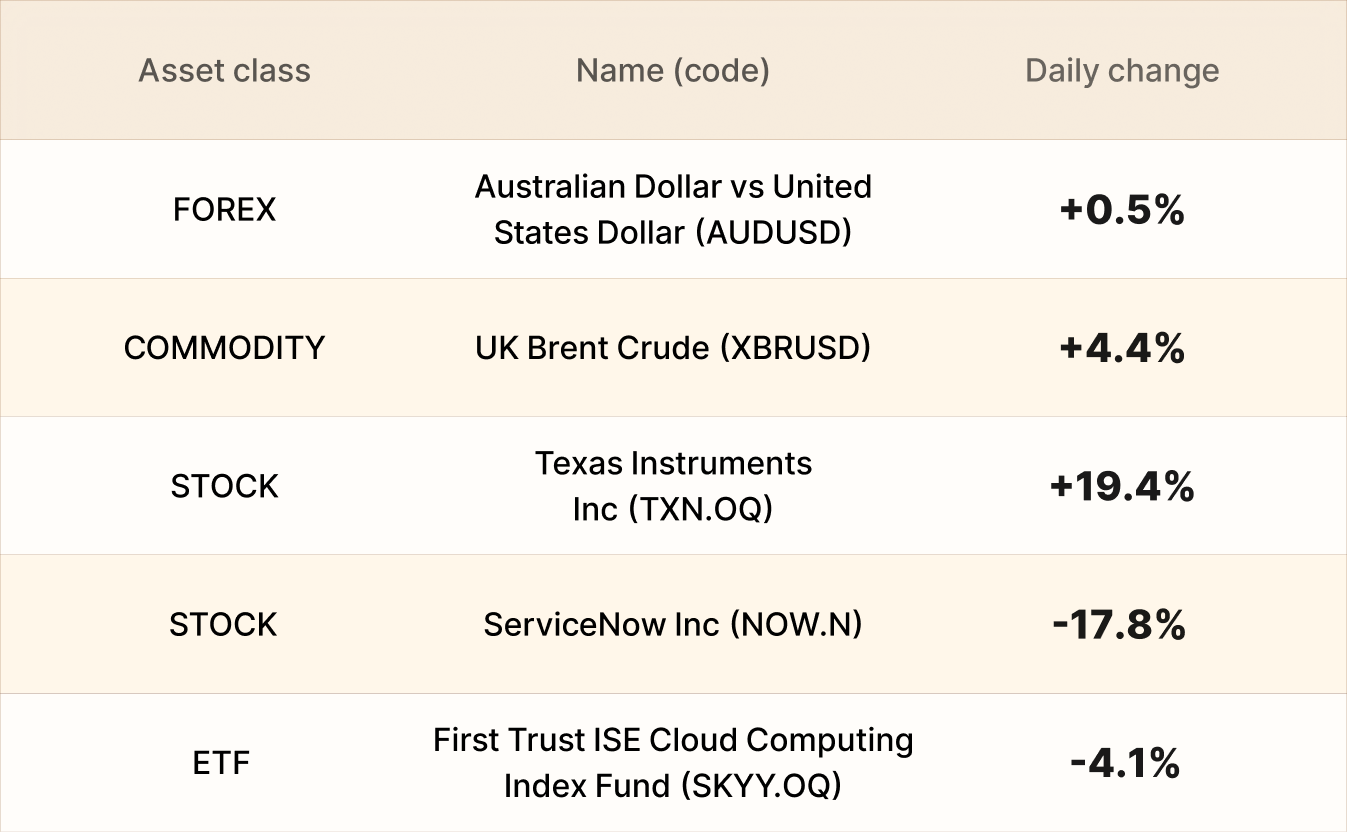1347x832 pixels.
Task: Click the First Trust ISE Cloud Computing name
Action: click(x=673, y=741)
